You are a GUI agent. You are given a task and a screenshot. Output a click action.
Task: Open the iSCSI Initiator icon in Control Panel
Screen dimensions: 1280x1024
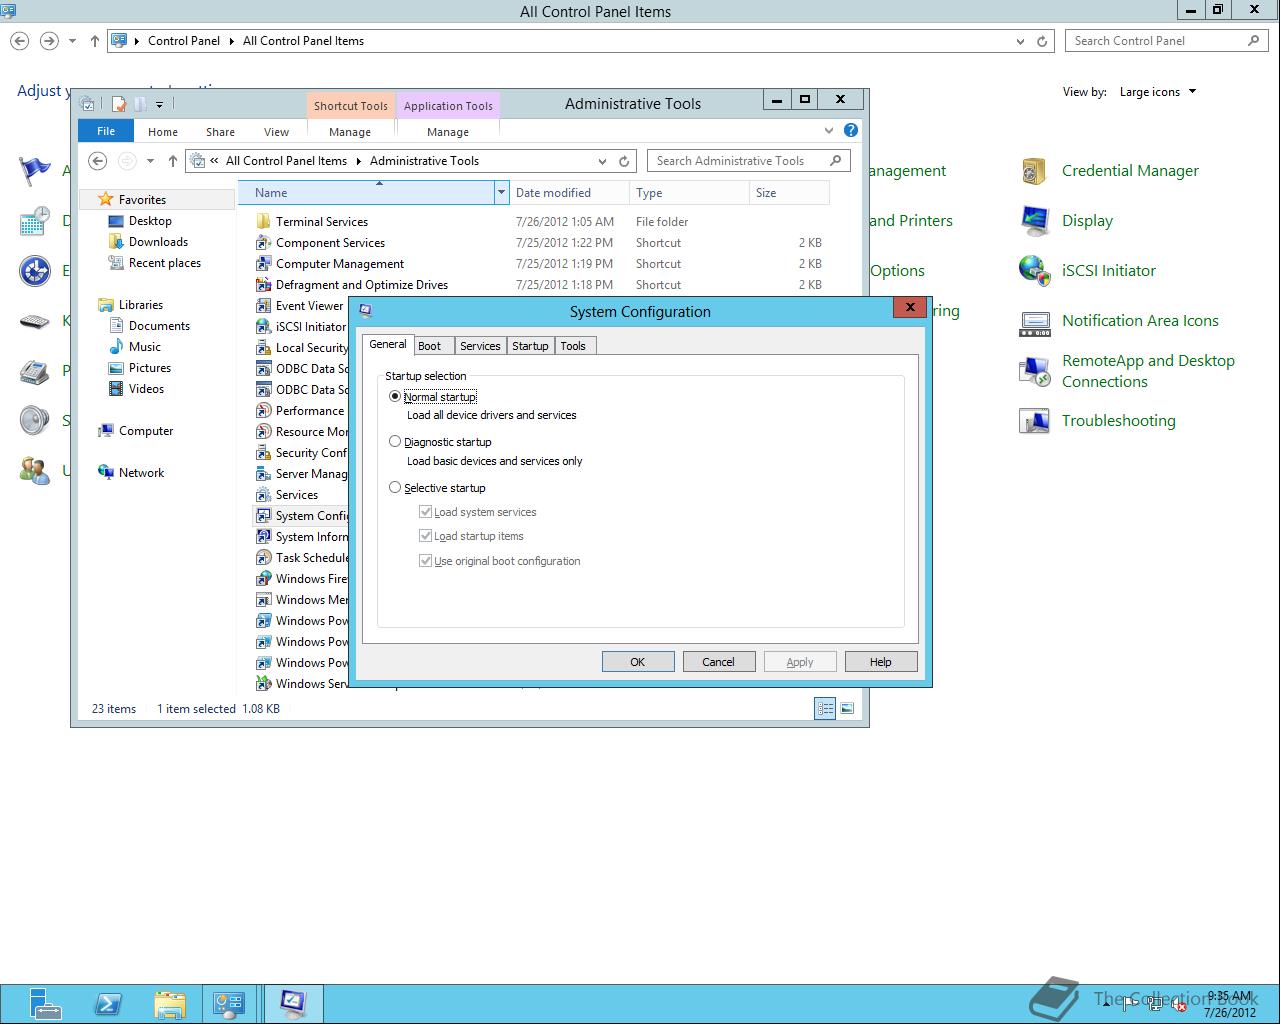pos(1034,271)
